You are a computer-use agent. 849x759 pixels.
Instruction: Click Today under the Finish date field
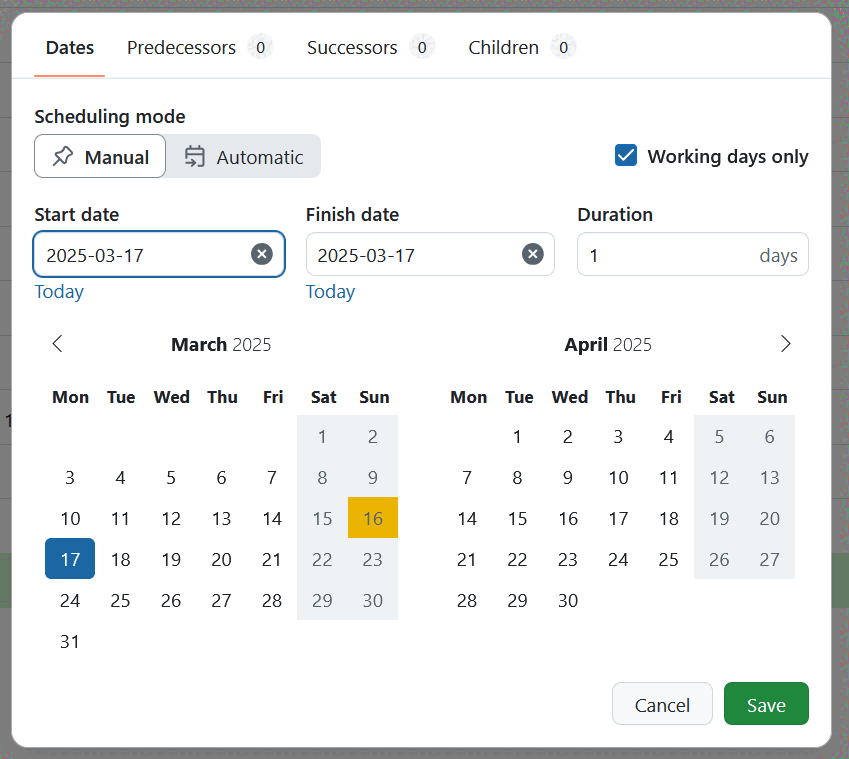[330, 291]
